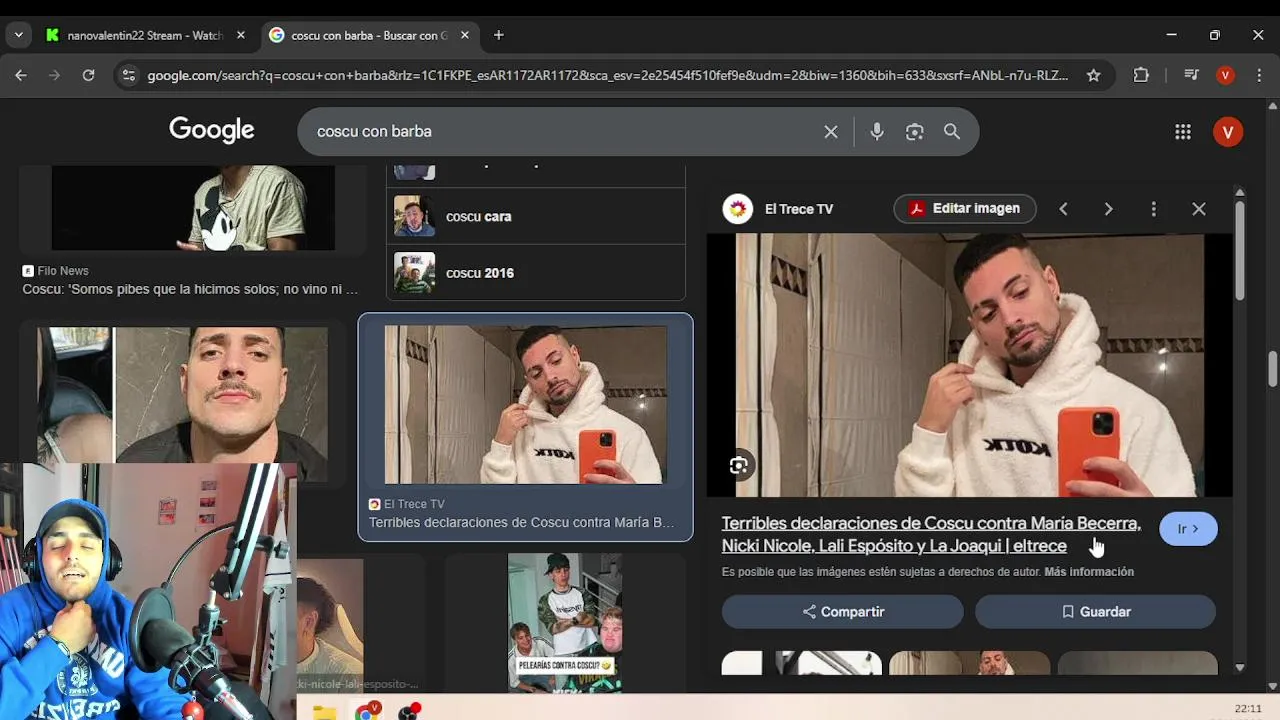Click the preview panel scrollbar

point(1240,250)
